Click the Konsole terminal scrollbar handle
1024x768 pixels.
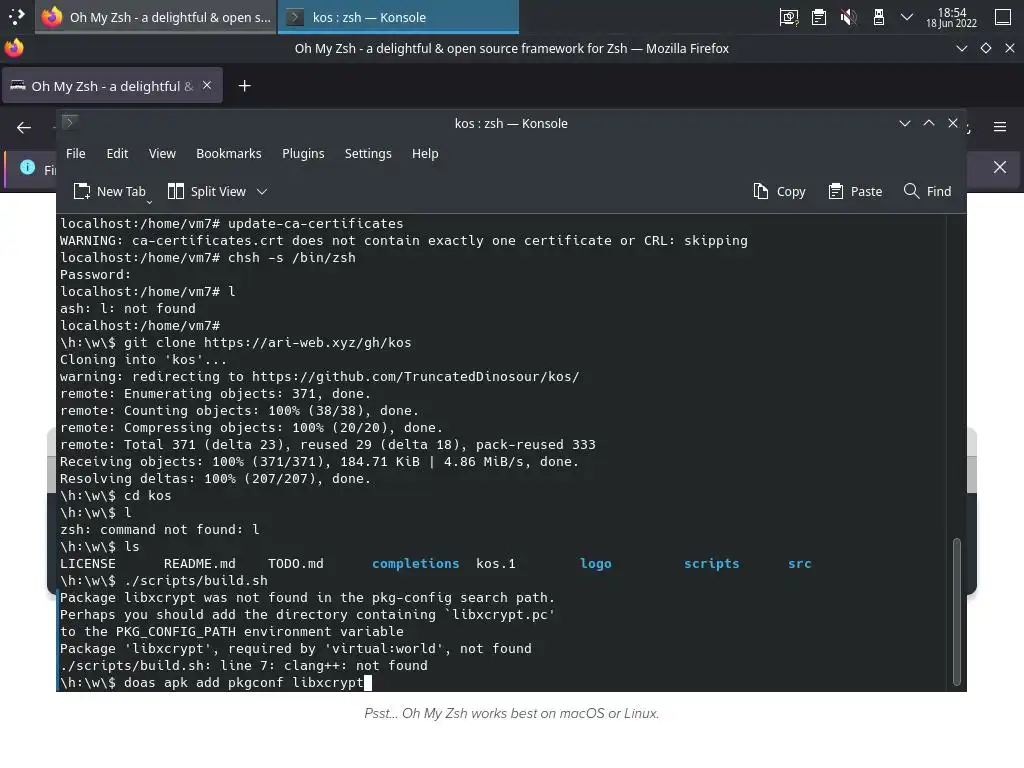957,611
